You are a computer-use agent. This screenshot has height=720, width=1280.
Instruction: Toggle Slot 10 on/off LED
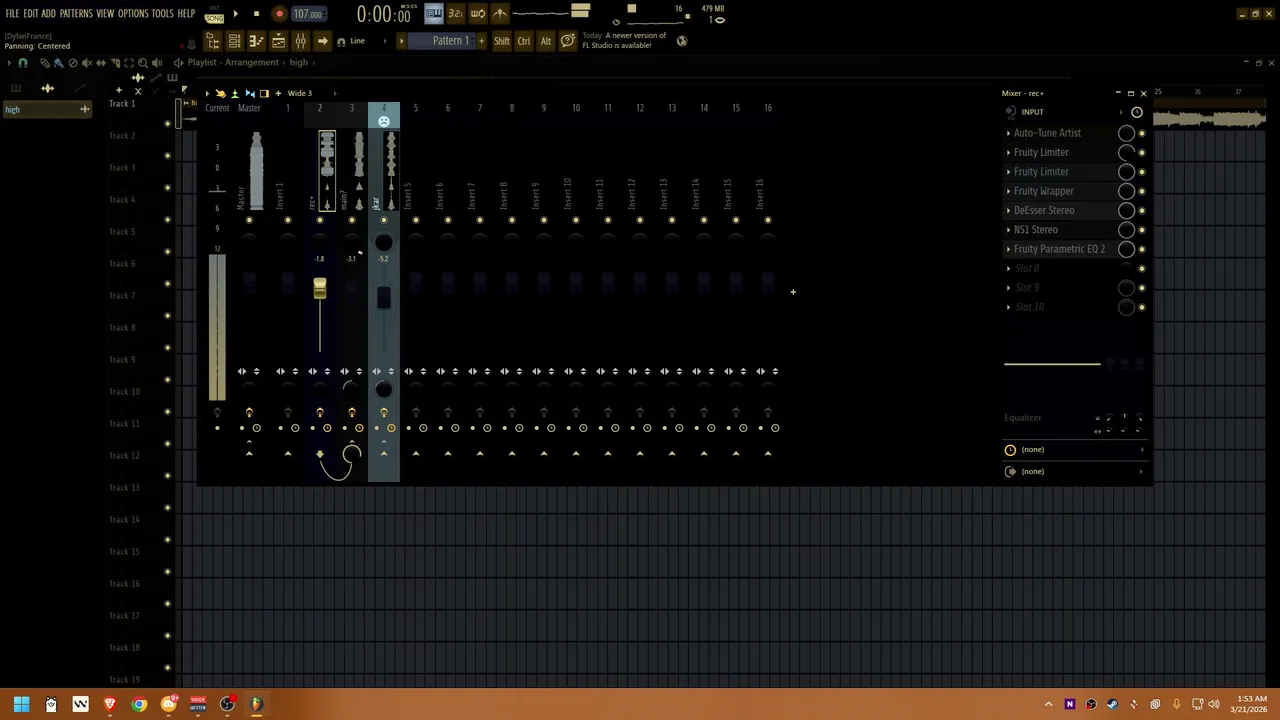coord(1142,307)
